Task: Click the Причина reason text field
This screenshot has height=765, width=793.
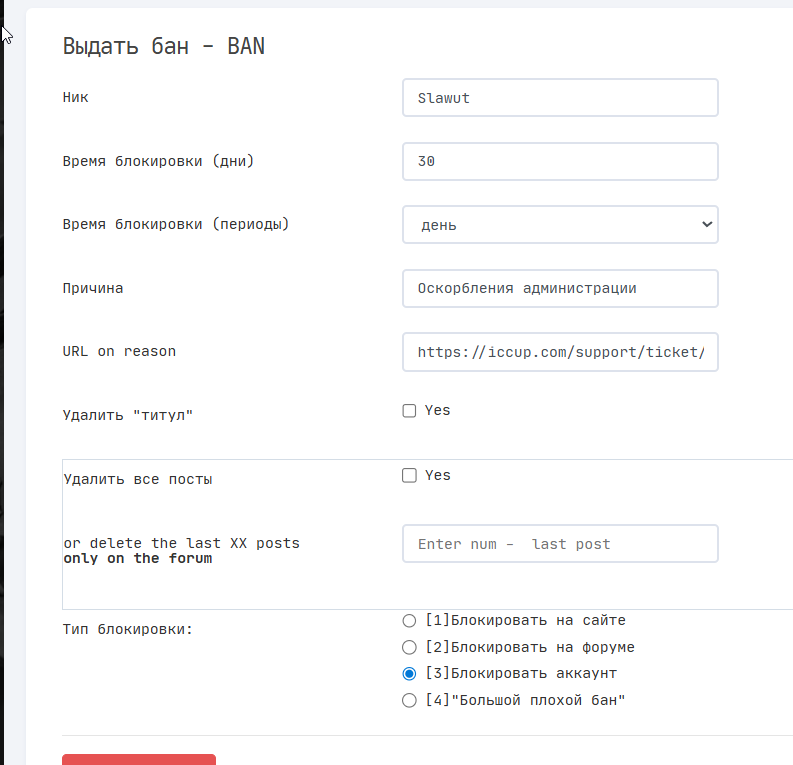Action: pyautogui.click(x=560, y=288)
